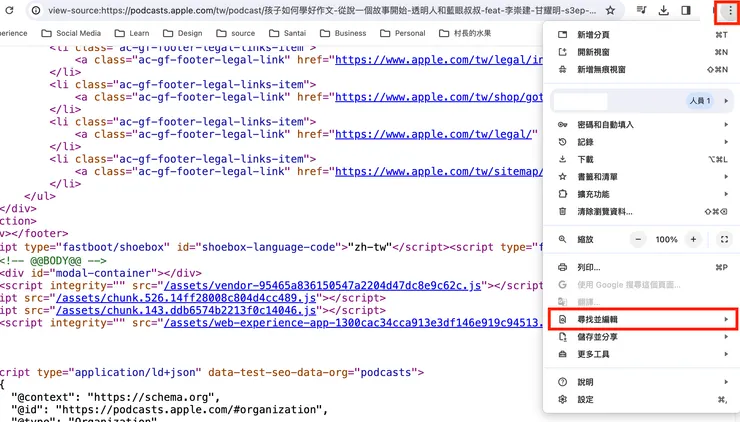Click the three-dot Chrome menu button
The height and width of the screenshot is (422, 740).
pyautogui.click(x=730, y=10)
